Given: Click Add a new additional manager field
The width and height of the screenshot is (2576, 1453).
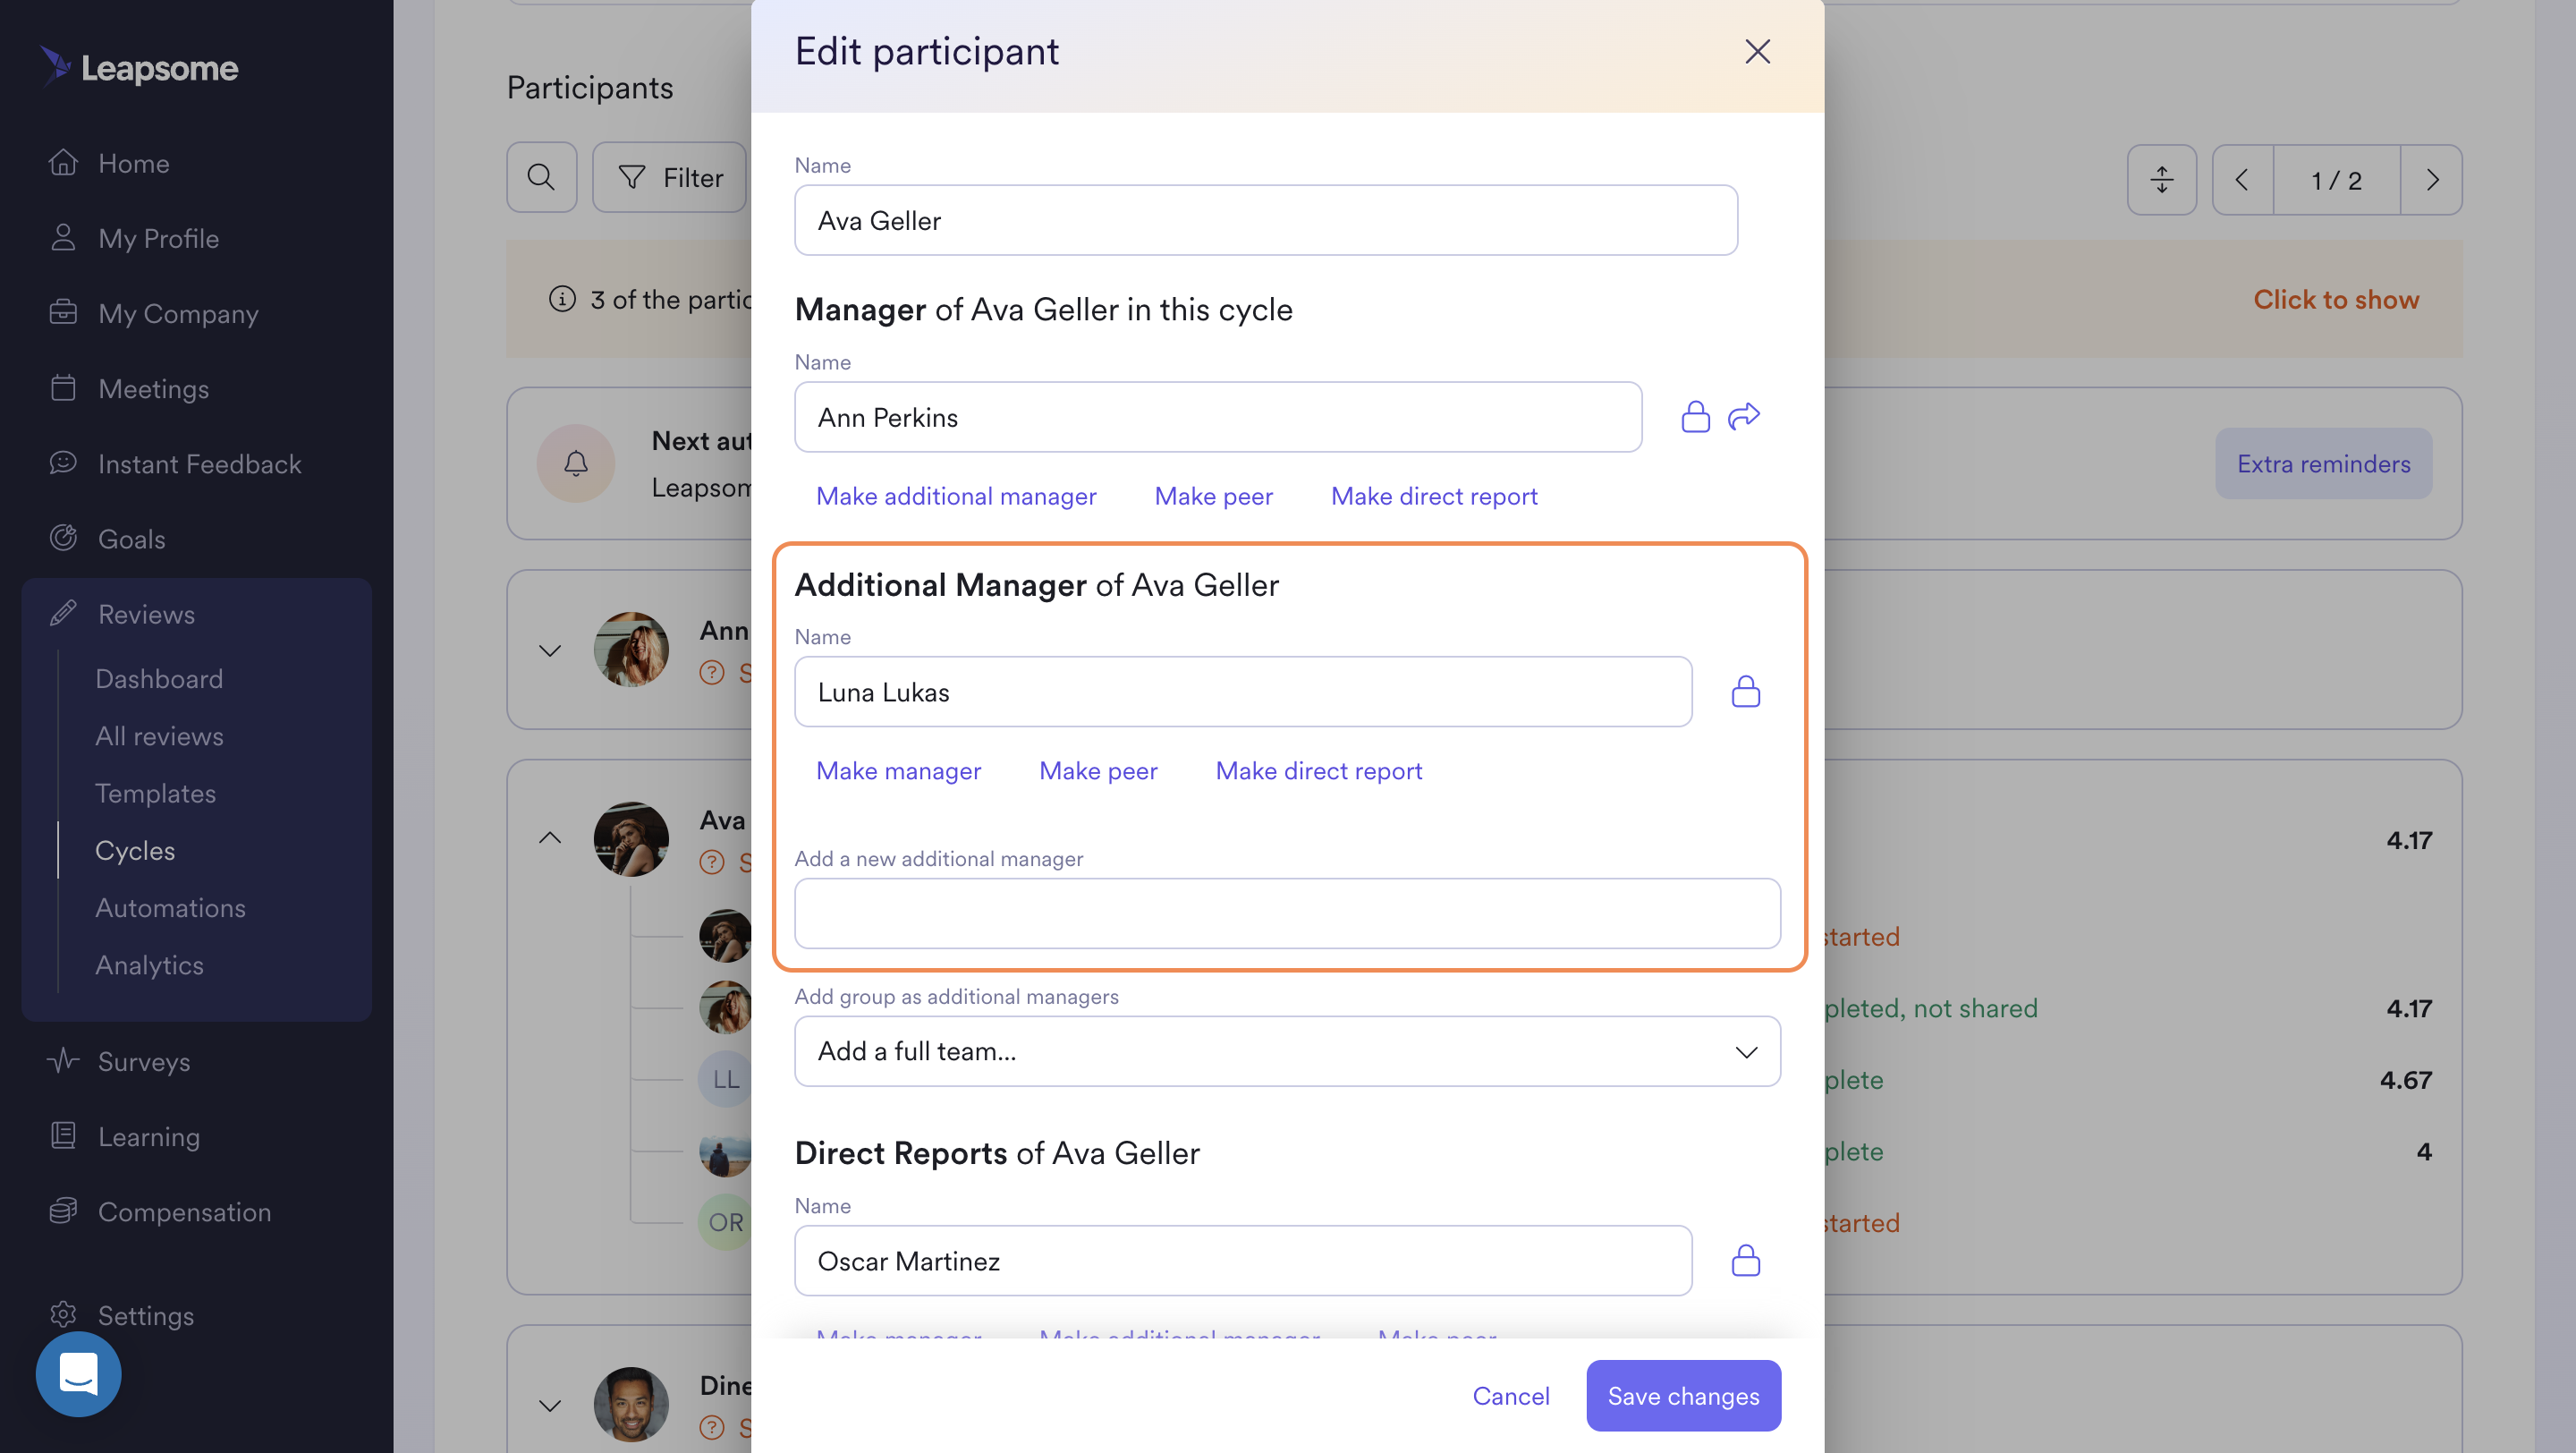Looking at the screenshot, I should (1287, 913).
